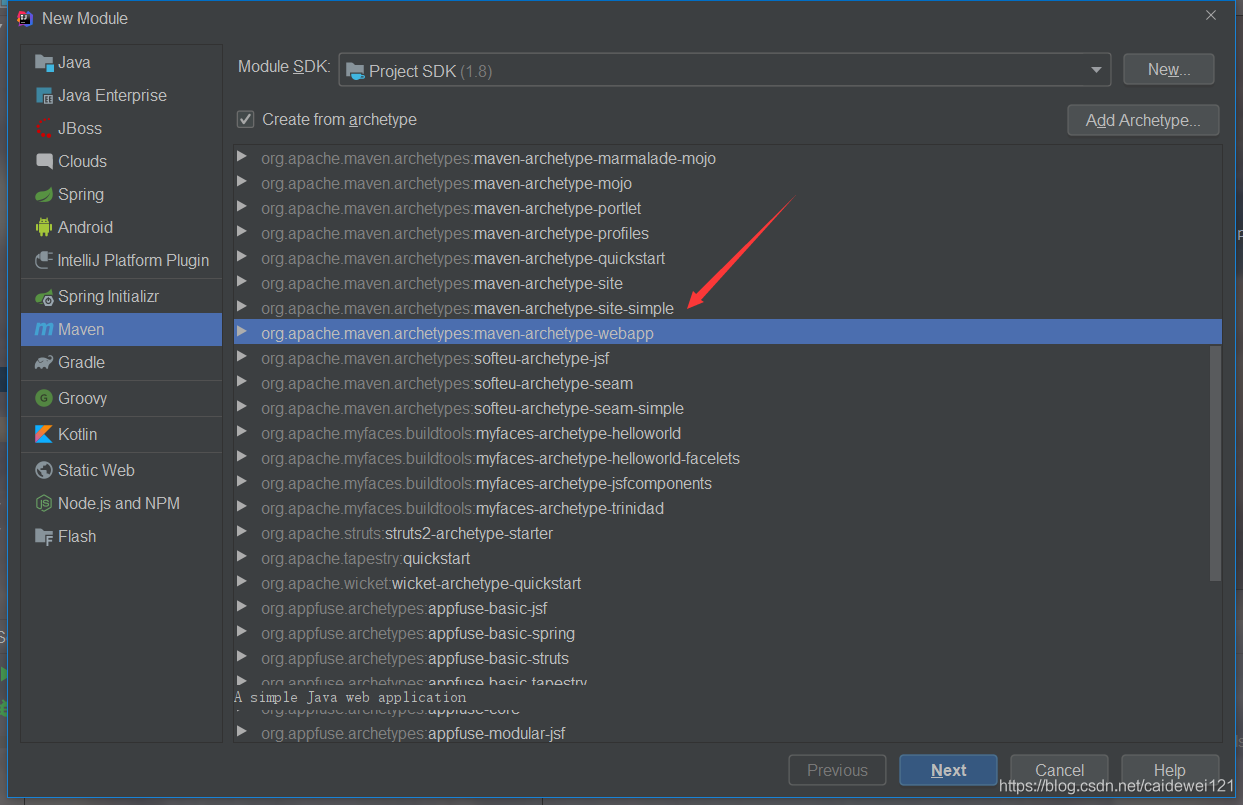Click the Java module type icon
This screenshot has width=1243, height=805.
pyautogui.click(x=44, y=63)
